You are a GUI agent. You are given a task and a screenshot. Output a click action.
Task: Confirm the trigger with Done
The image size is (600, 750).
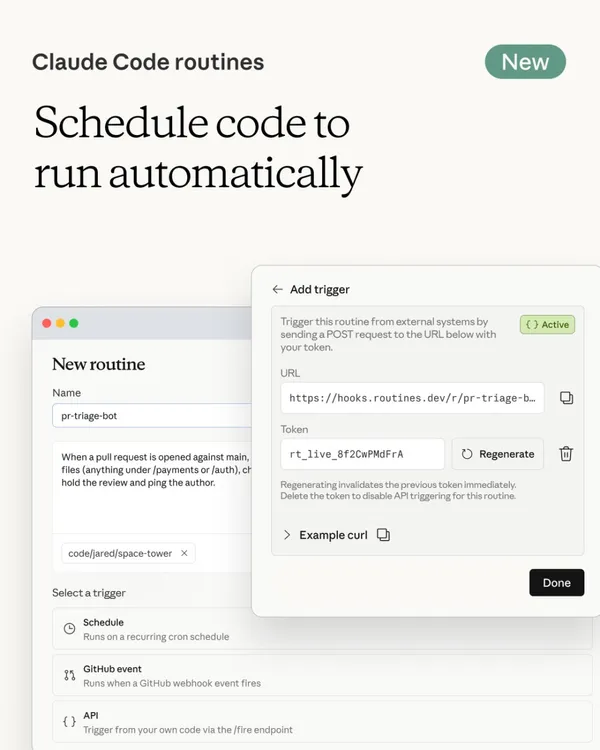(x=556, y=583)
